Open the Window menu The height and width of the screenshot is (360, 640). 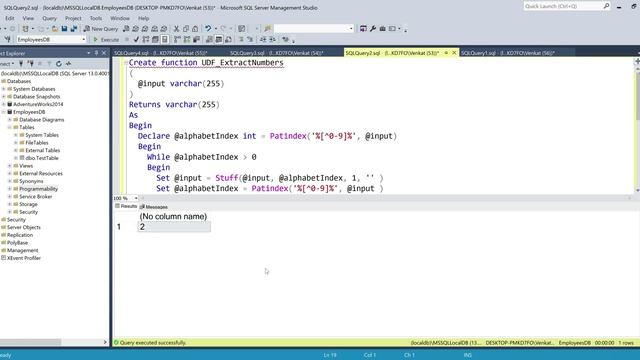120,18
